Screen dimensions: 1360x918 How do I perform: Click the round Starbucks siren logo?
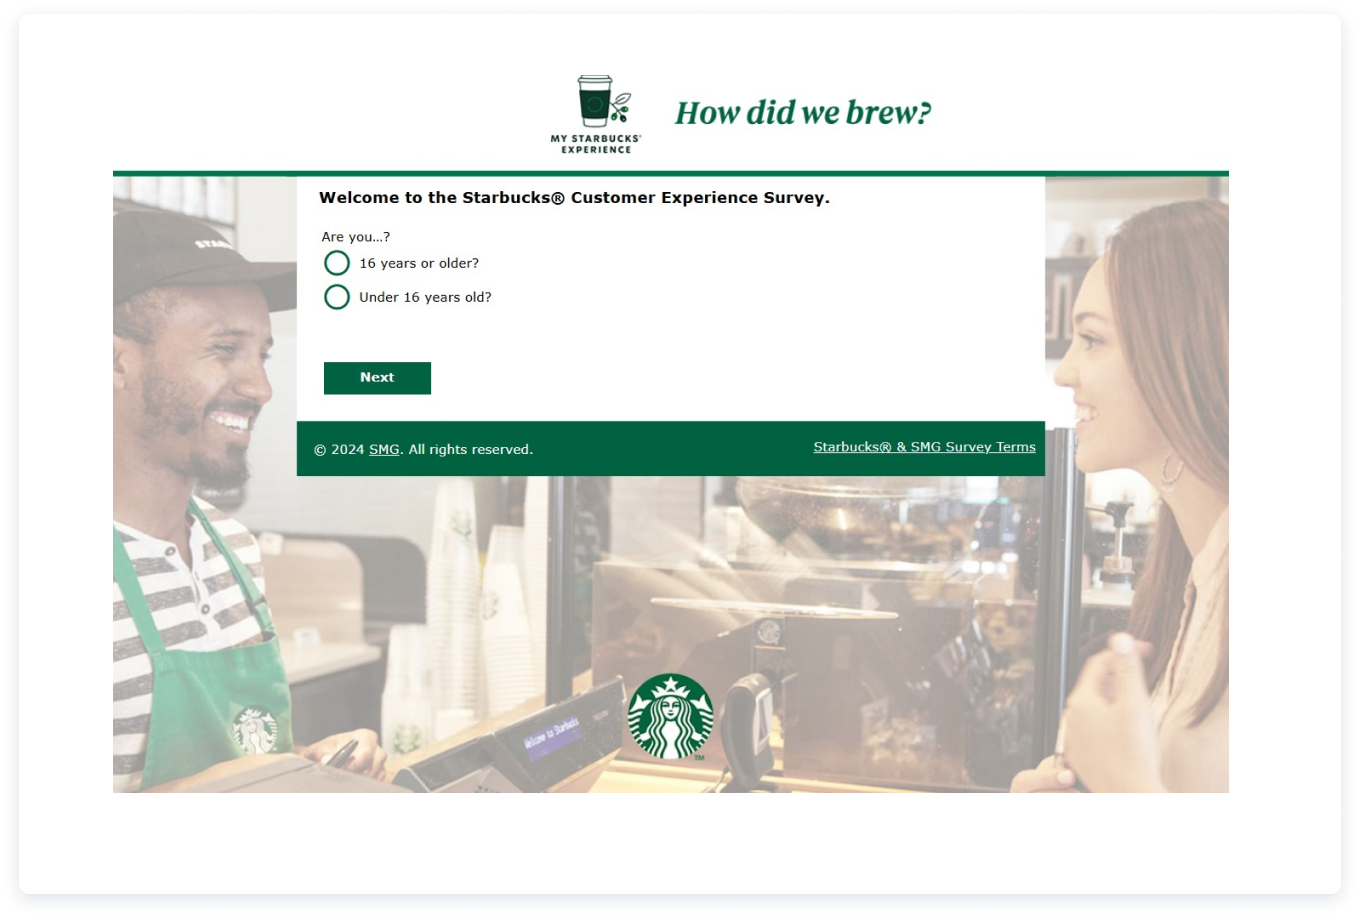click(x=670, y=716)
